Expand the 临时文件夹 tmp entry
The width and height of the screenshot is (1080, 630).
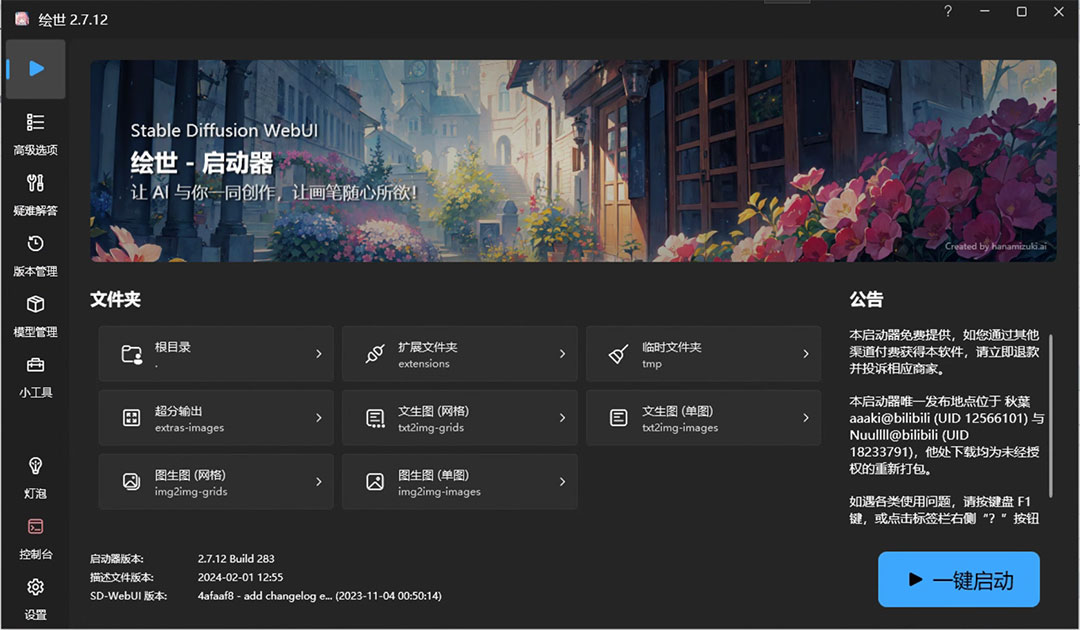[x=703, y=353]
